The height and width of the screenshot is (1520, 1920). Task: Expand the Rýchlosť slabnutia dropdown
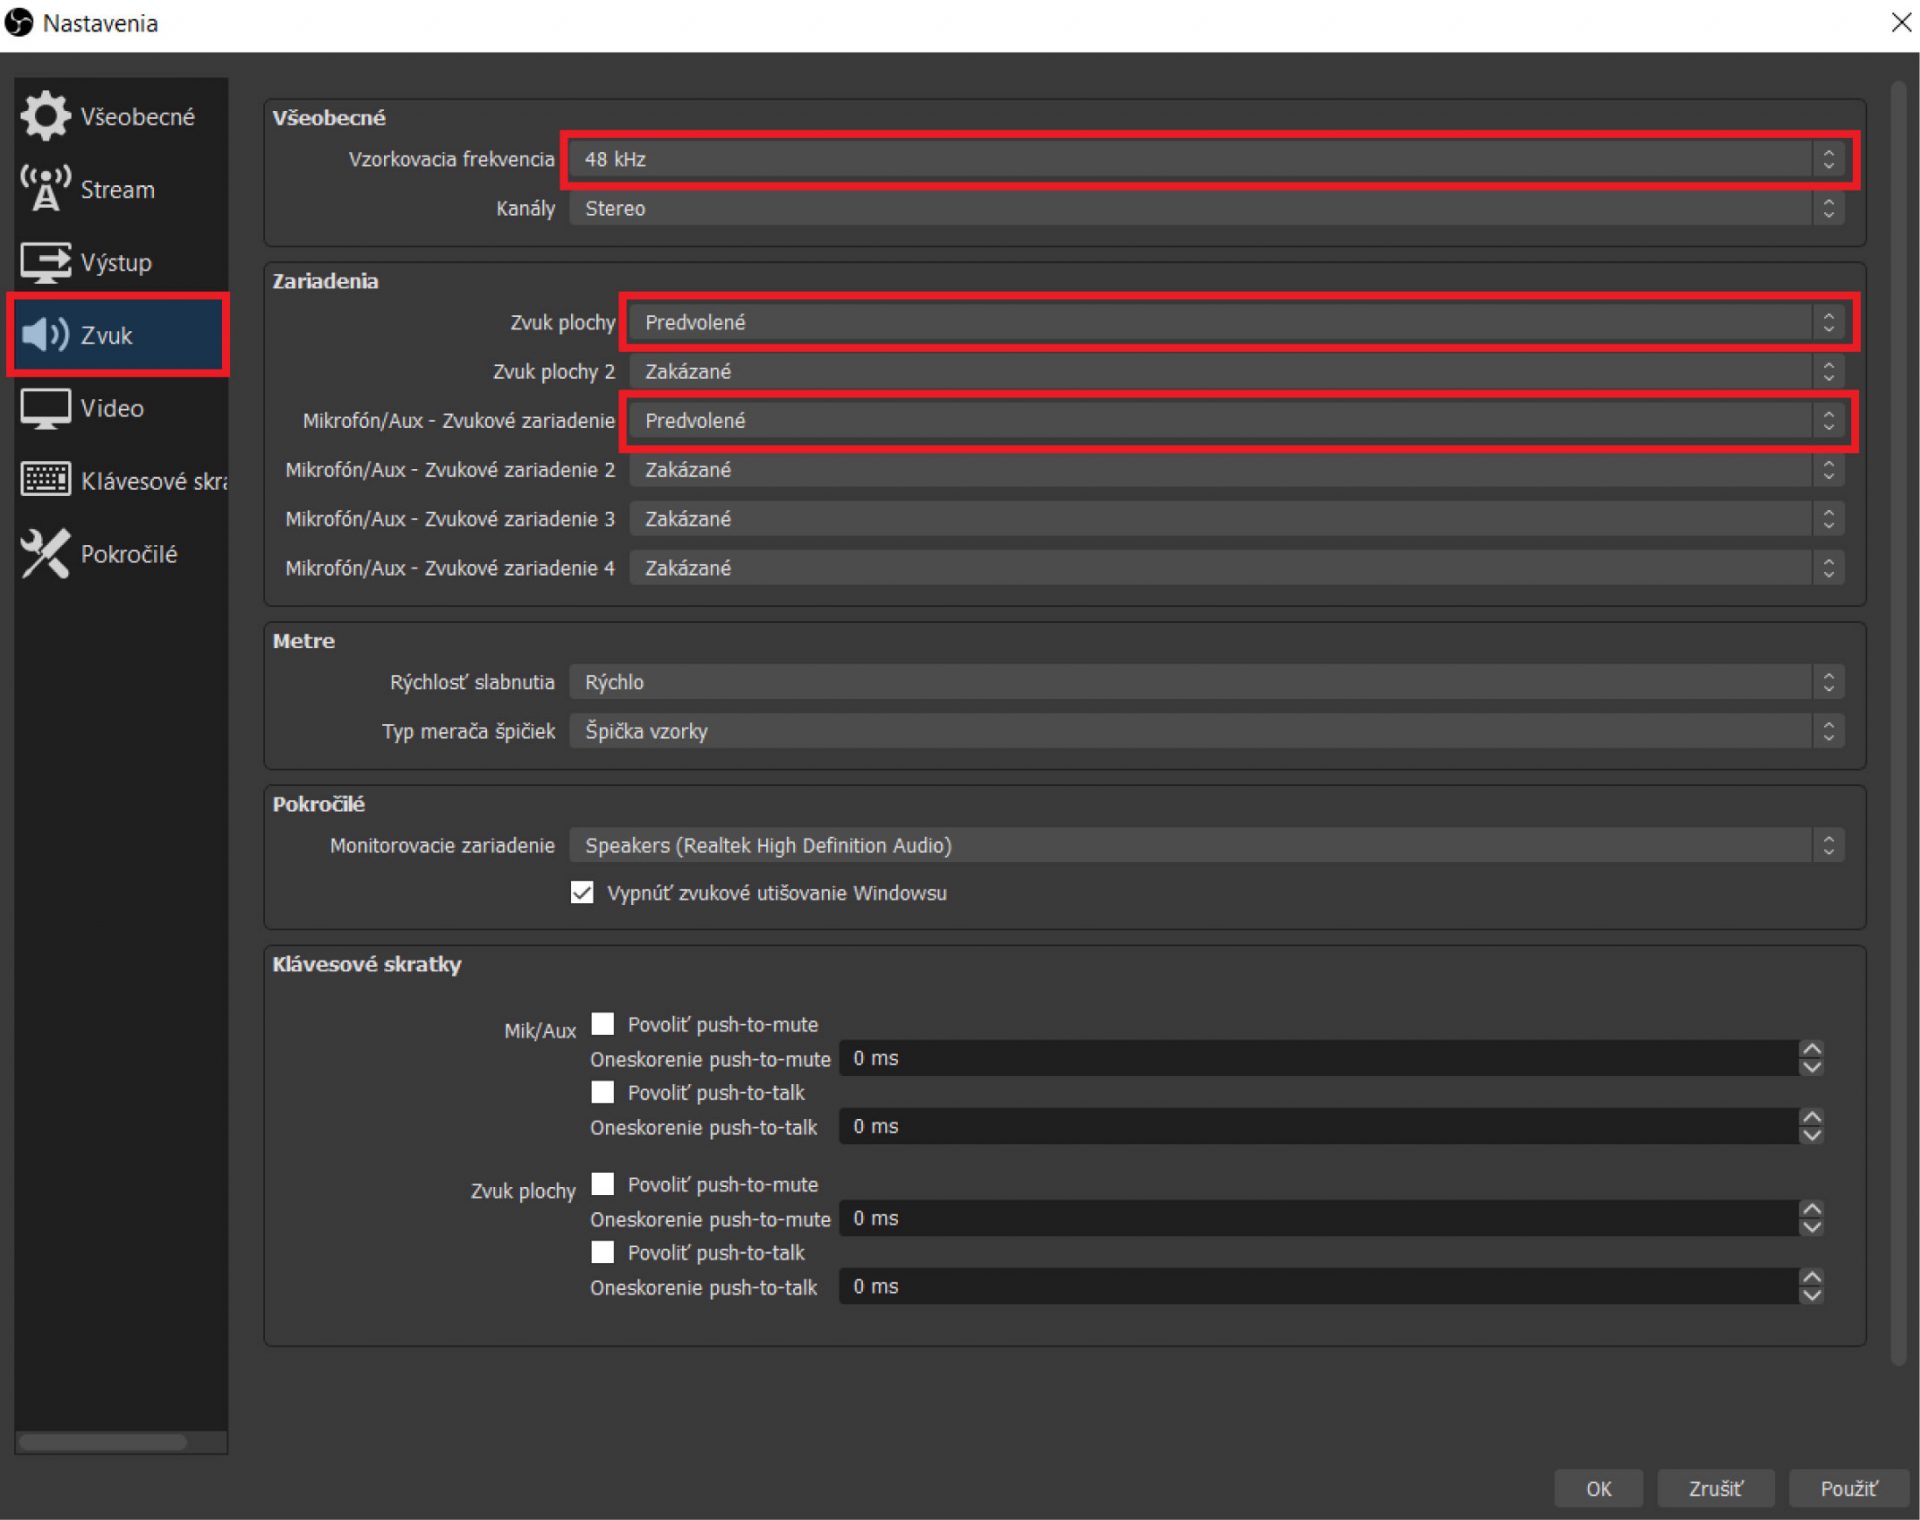[x=1207, y=682]
